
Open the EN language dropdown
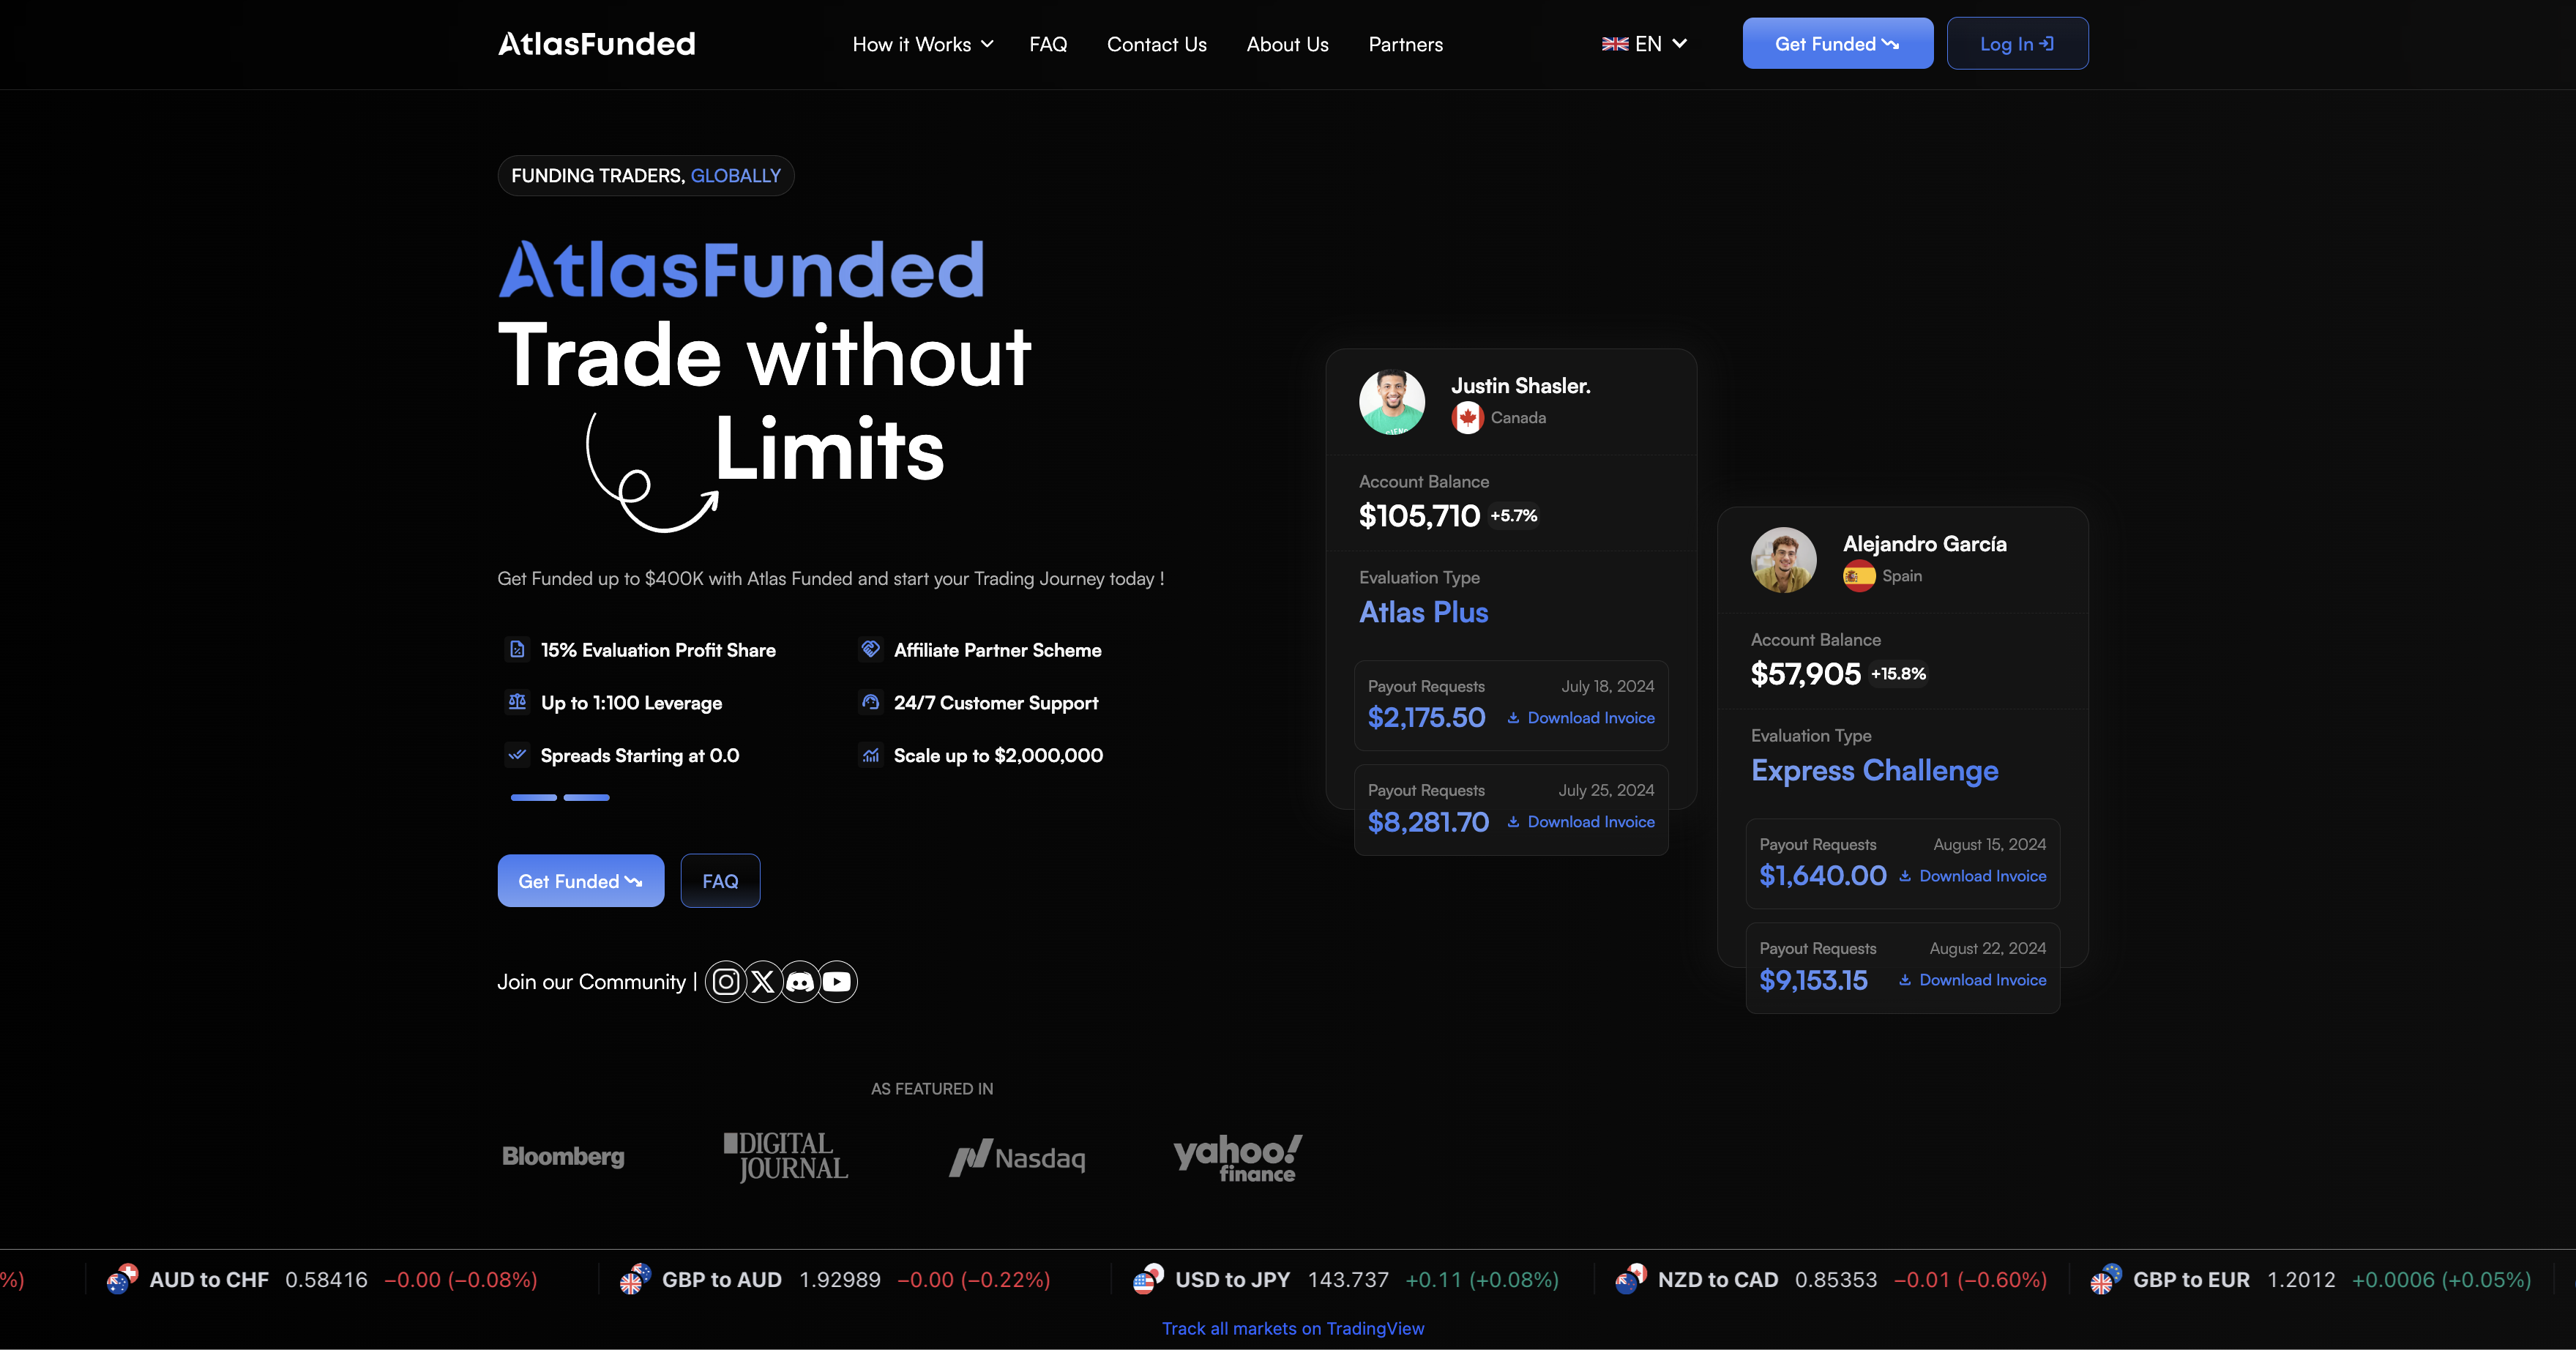pos(1645,44)
